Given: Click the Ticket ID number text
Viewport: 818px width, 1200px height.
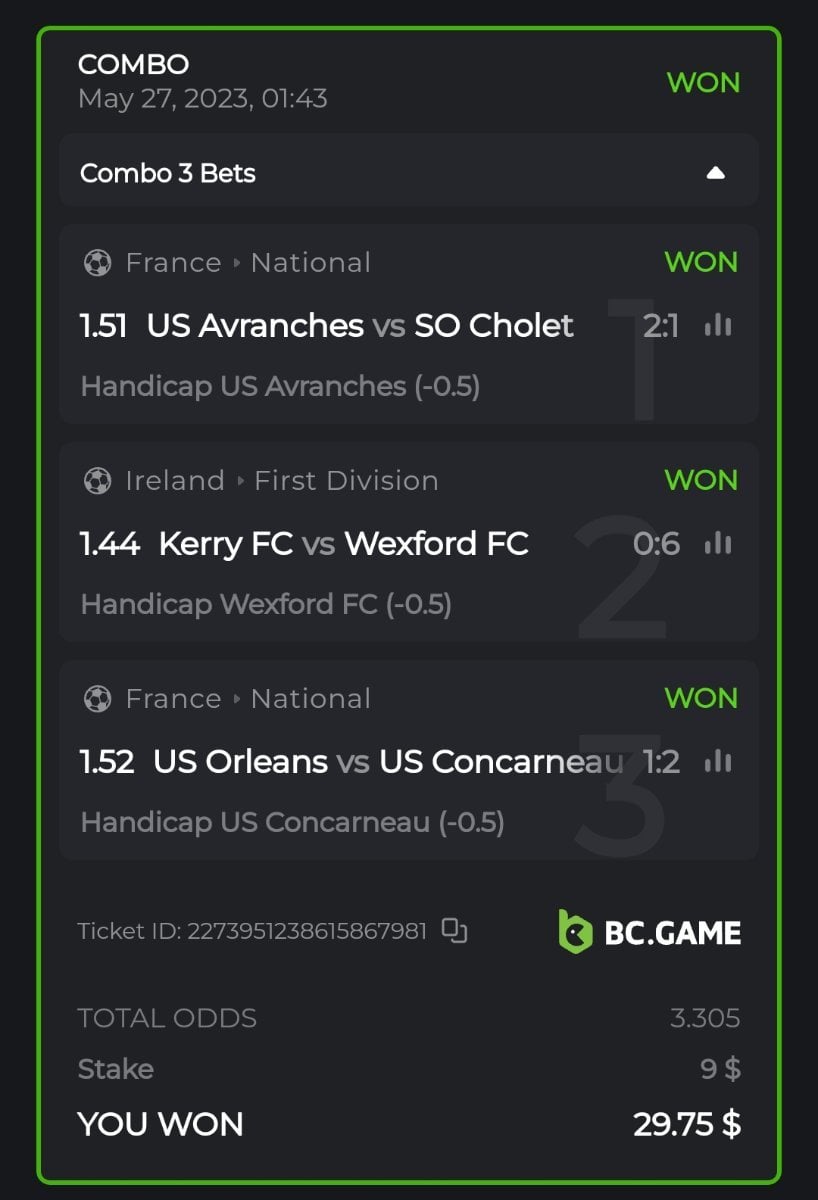Looking at the screenshot, I should (306, 931).
